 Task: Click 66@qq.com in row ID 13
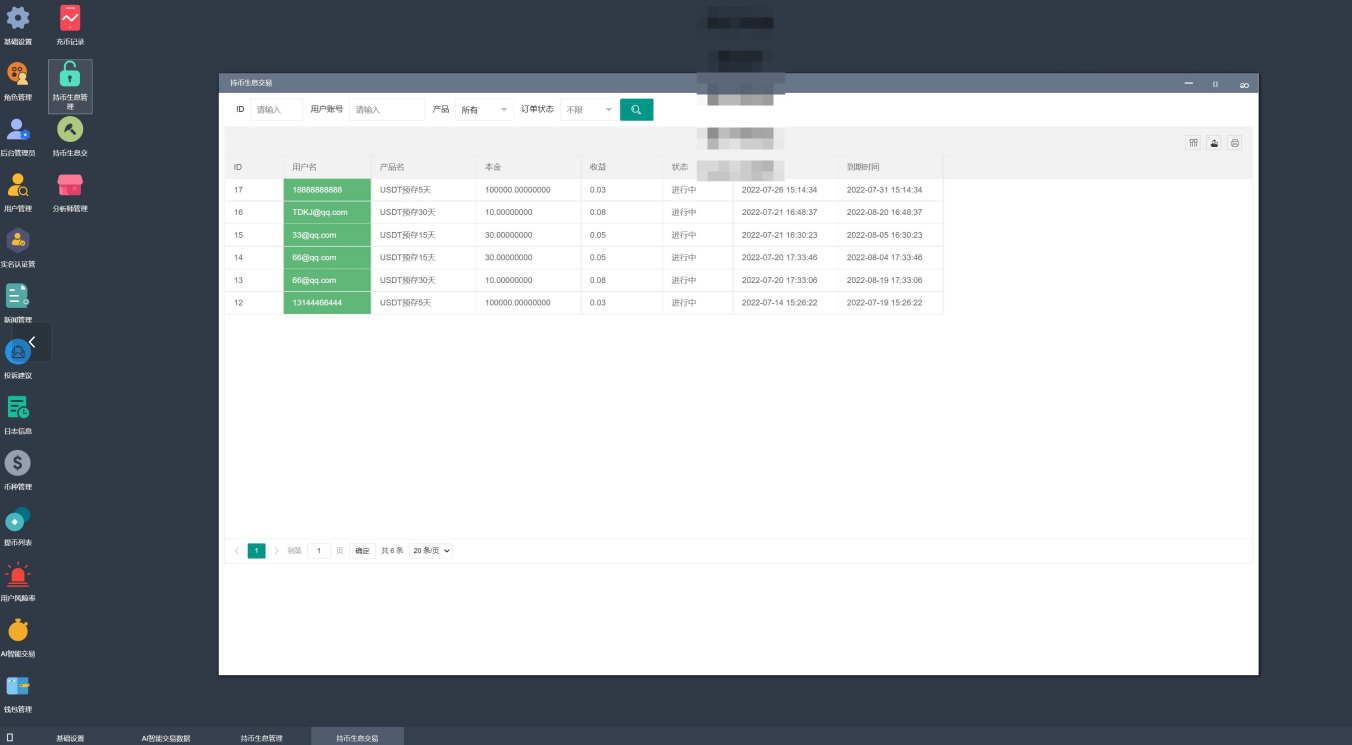327,280
